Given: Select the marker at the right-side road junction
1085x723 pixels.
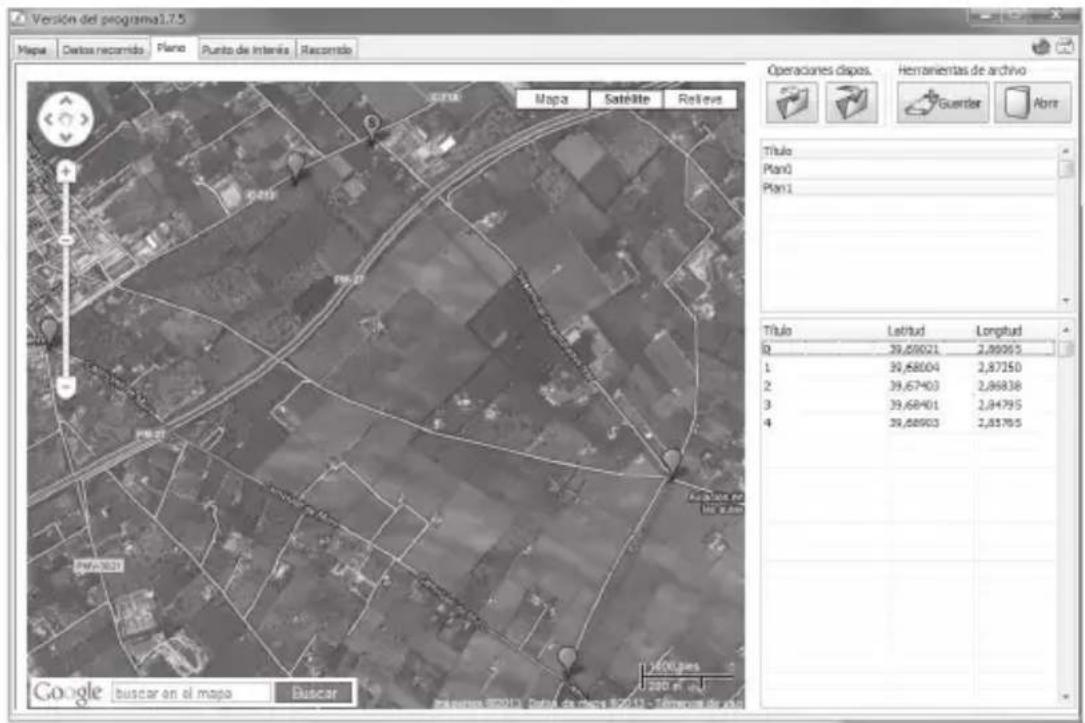Looking at the screenshot, I should pyautogui.click(x=672, y=462).
